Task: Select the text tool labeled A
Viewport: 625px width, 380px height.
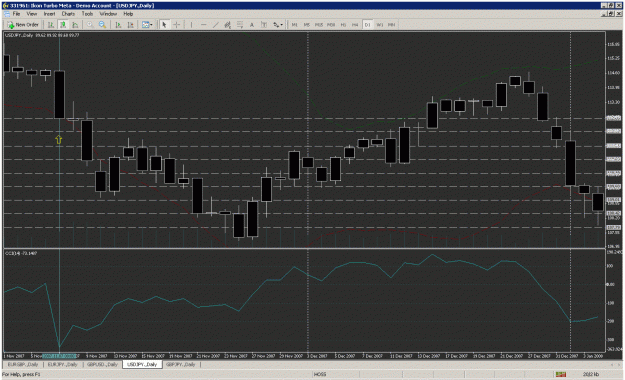Action: (252, 25)
